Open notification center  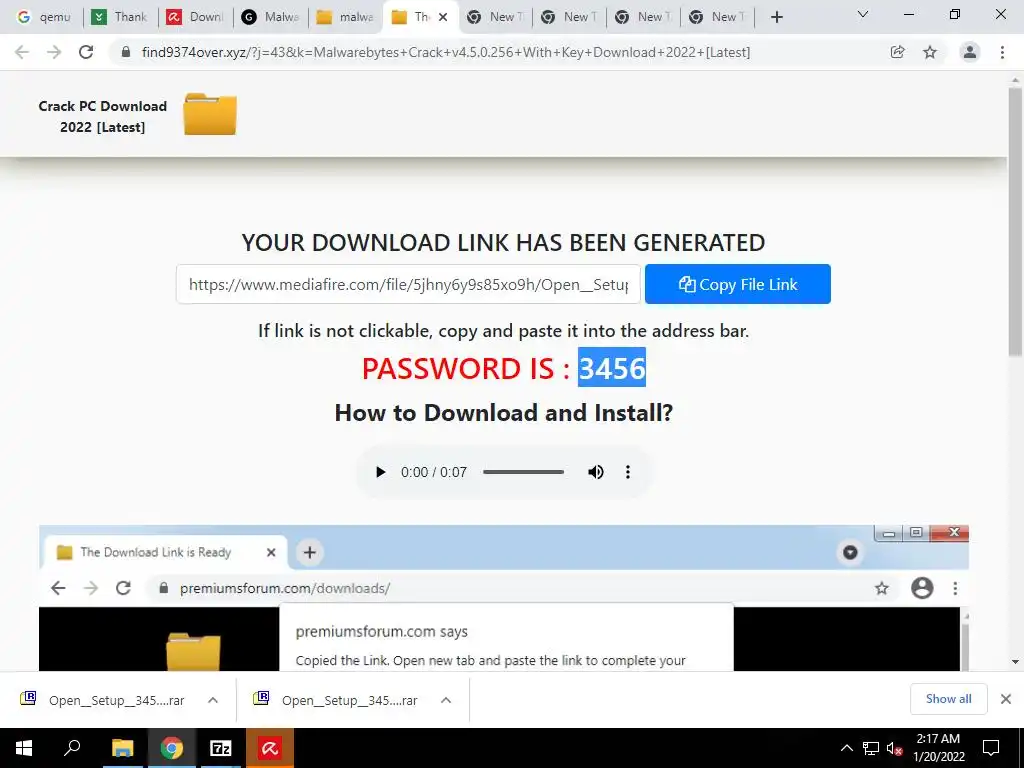click(991, 748)
